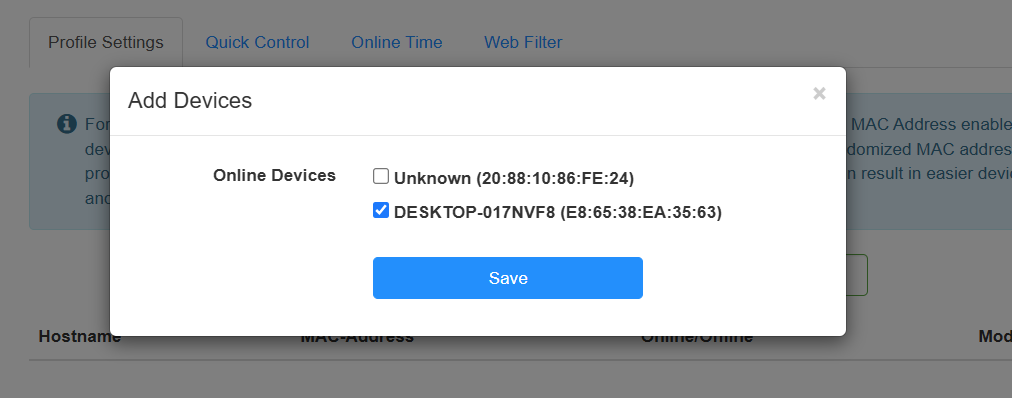This screenshot has height=398, width=1012.
Task: Go to the Online Time tab
Action: click(x=396, y=43)
